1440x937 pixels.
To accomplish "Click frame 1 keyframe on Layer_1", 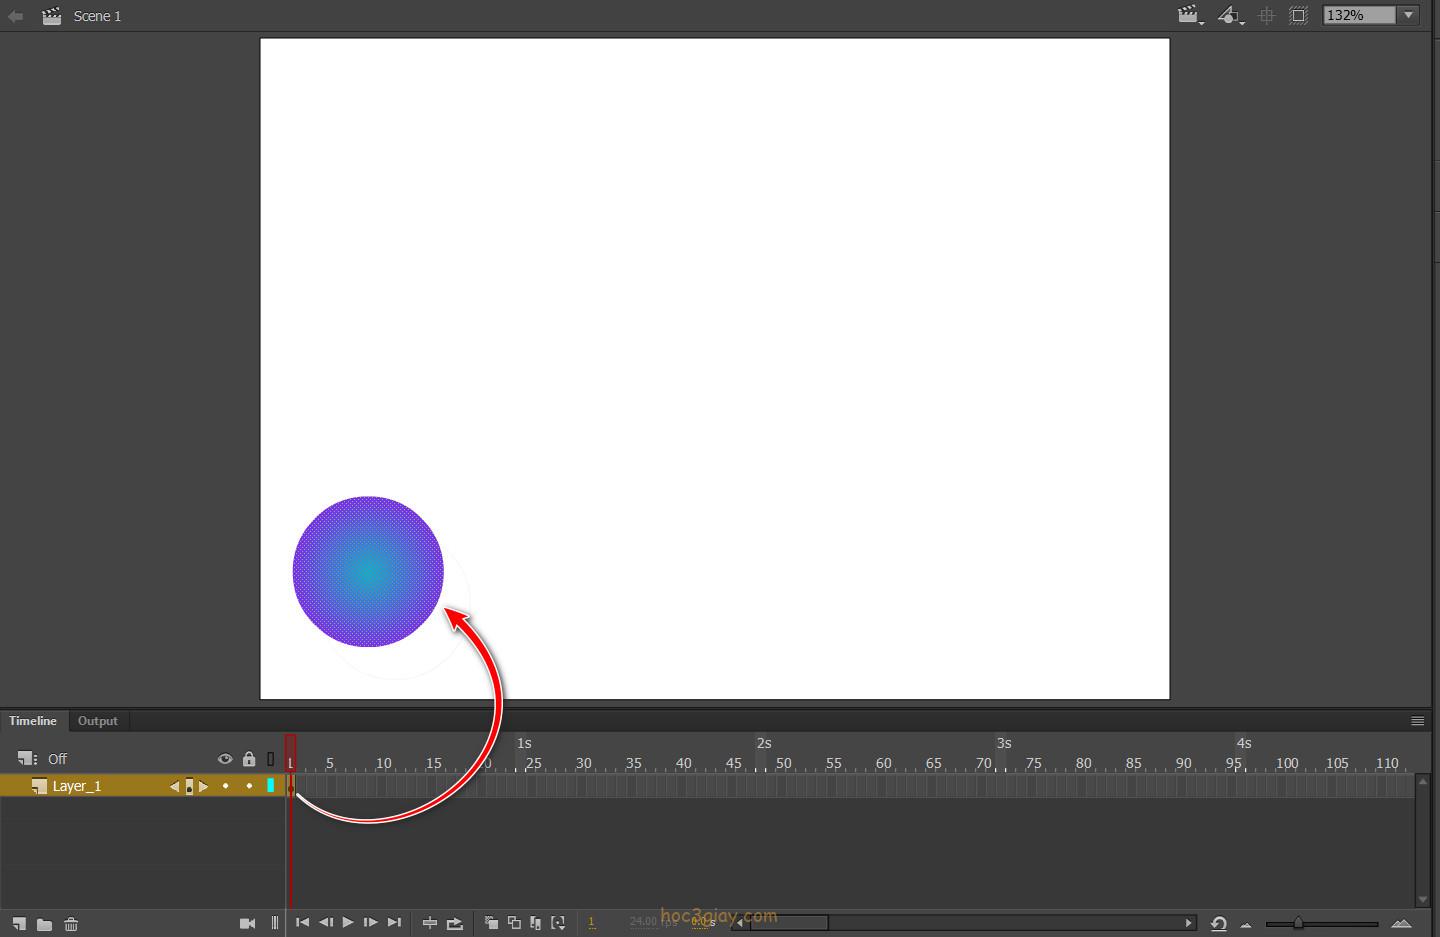I will point(291,787).
